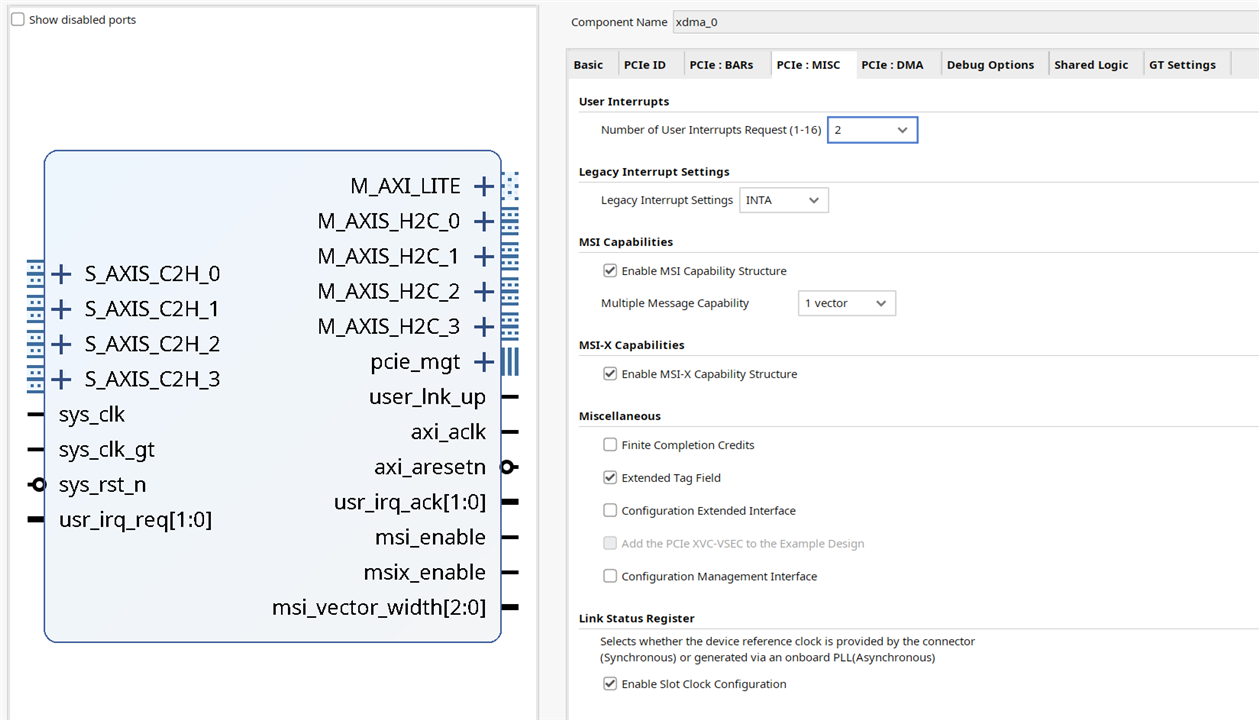Expand the M_AXI_LITE interface plus icon
Screen dimensions: 1259x720
484,186
